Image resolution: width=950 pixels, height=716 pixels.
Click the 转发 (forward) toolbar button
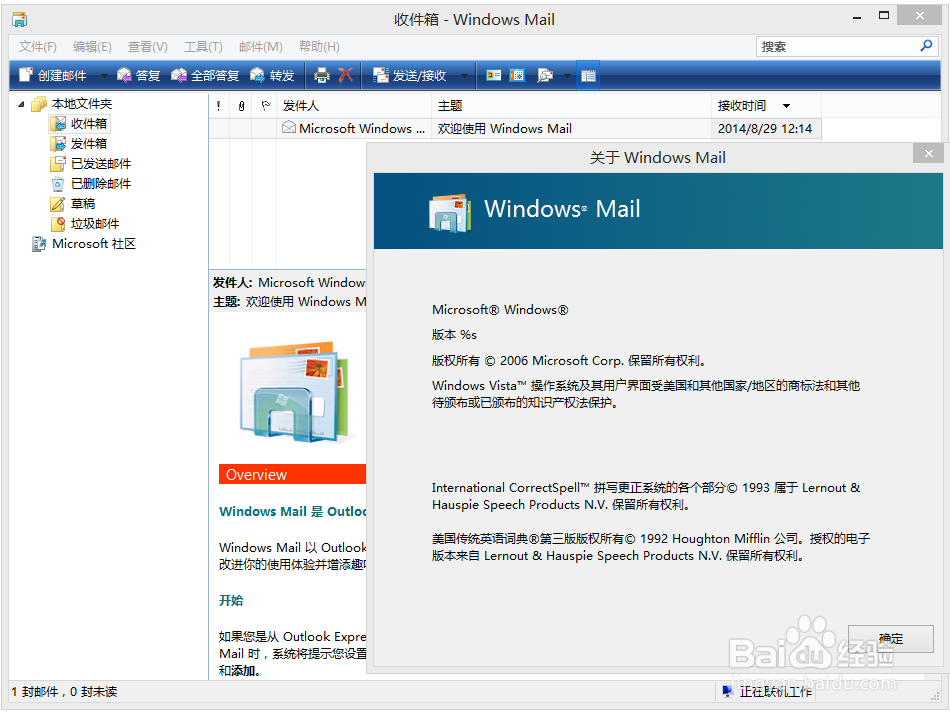click(272, 75)
